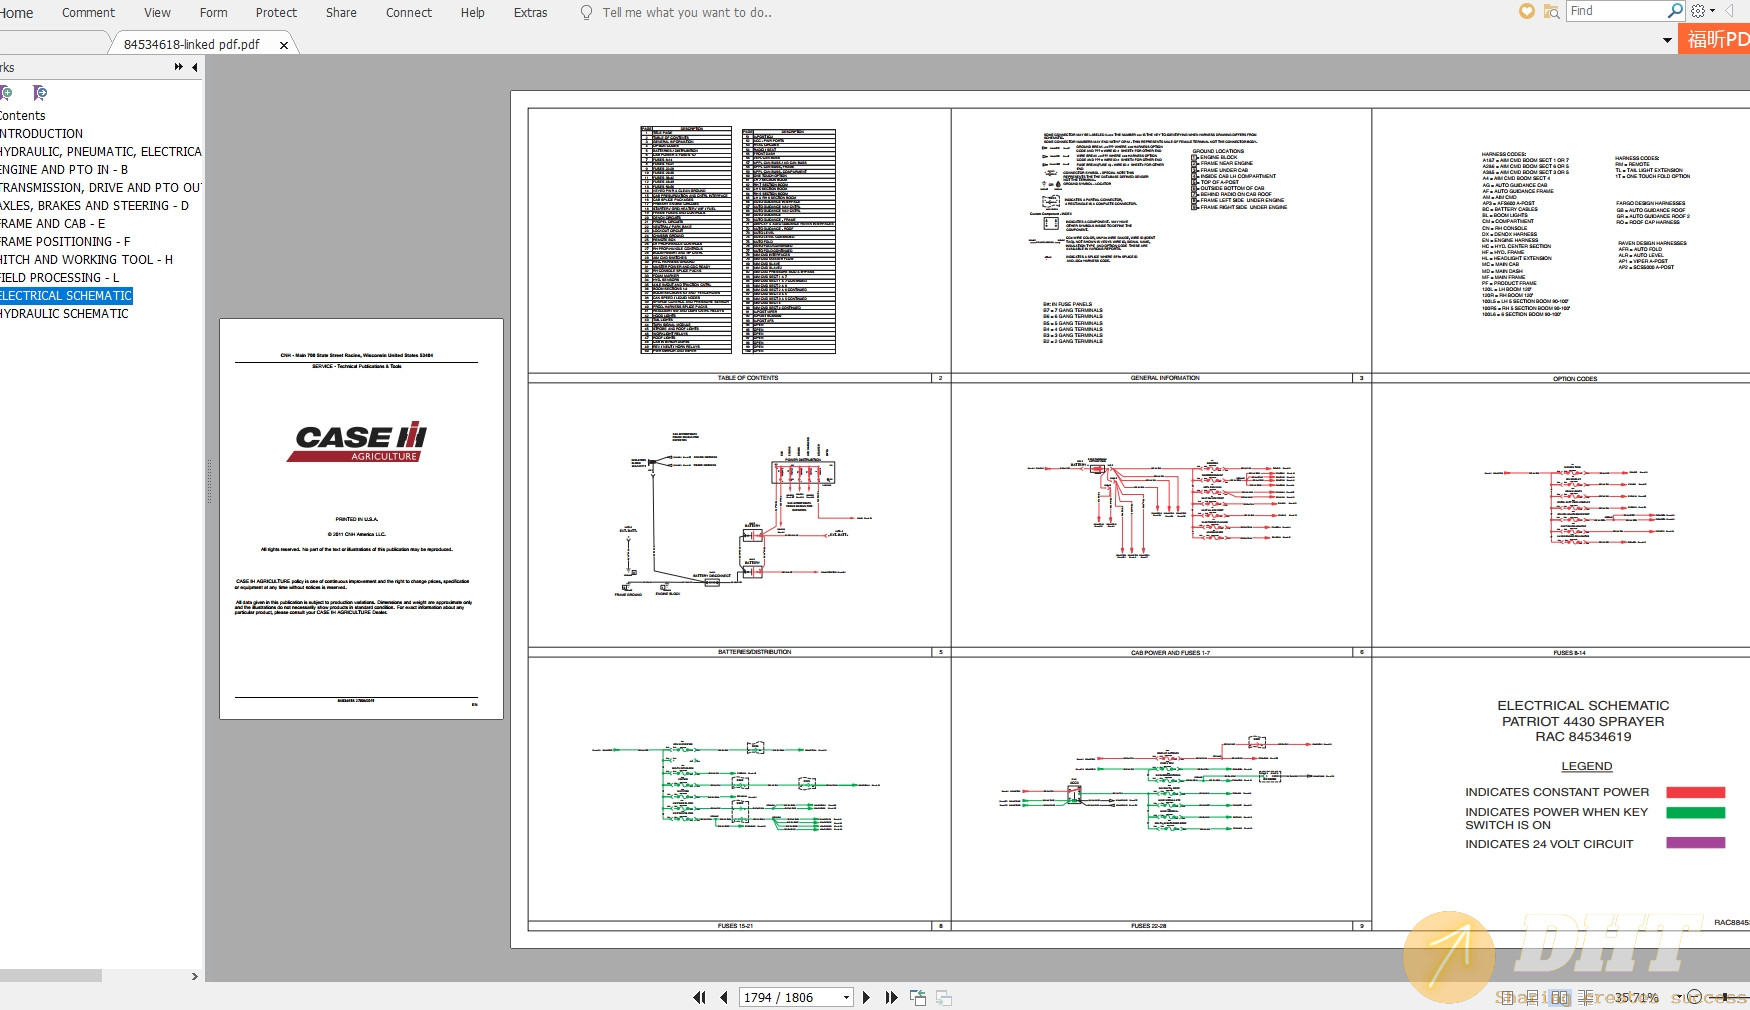Advance to the next page
The image size is (1750, 1010).
866,997
